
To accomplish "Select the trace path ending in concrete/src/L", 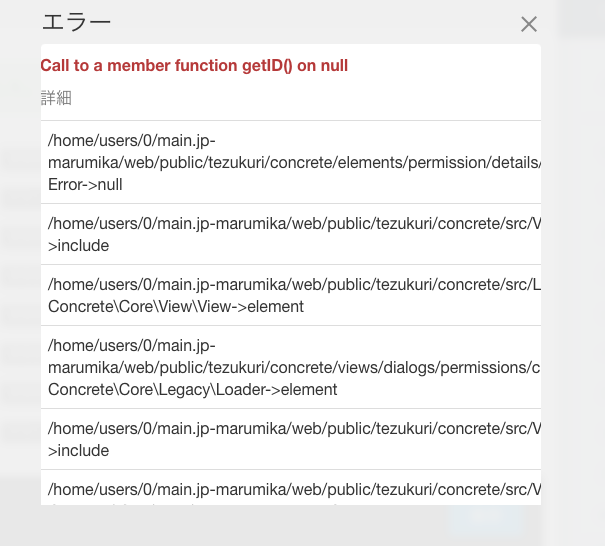I will point(294,285).
